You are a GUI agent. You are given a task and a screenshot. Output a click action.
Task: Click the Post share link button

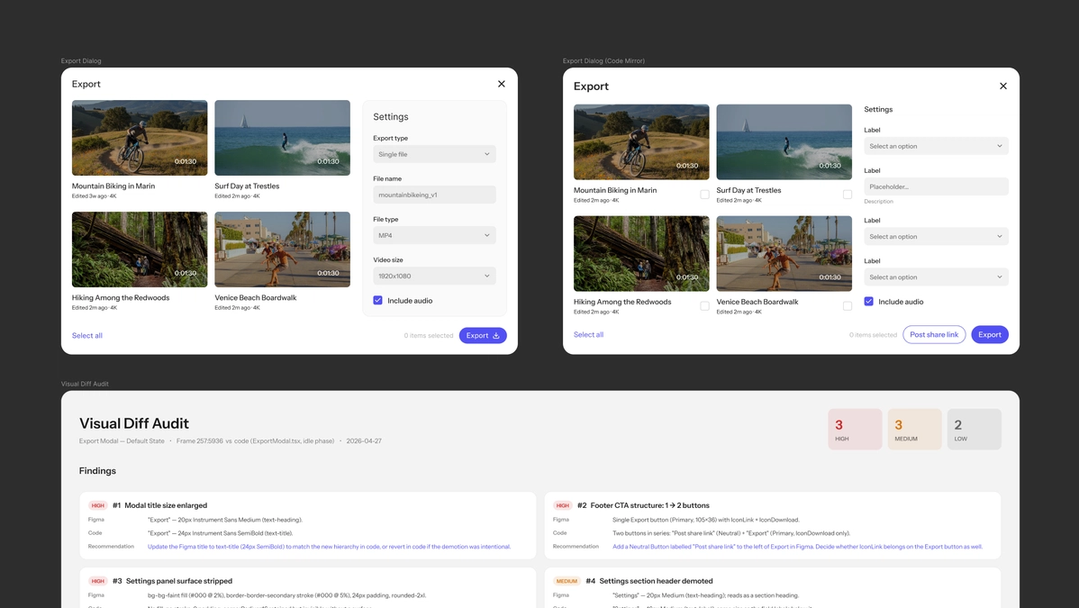pyautogui.click(x=934, y=334)
